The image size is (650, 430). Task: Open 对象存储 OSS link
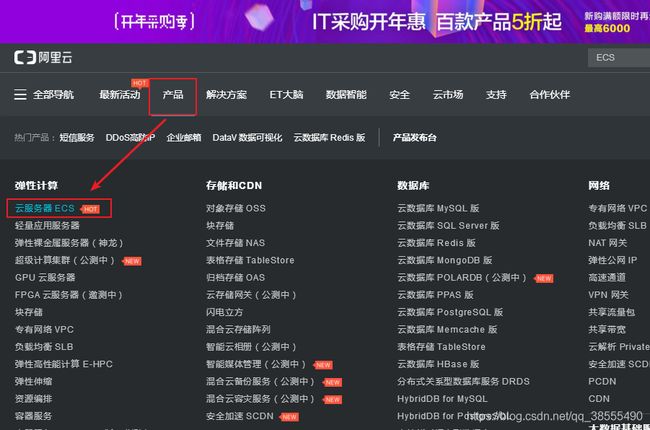tap(236, 208)
